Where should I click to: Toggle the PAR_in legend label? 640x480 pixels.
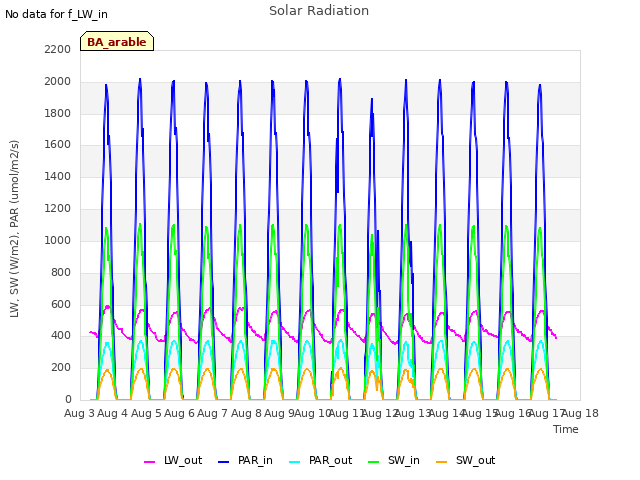tap(255, 460)
